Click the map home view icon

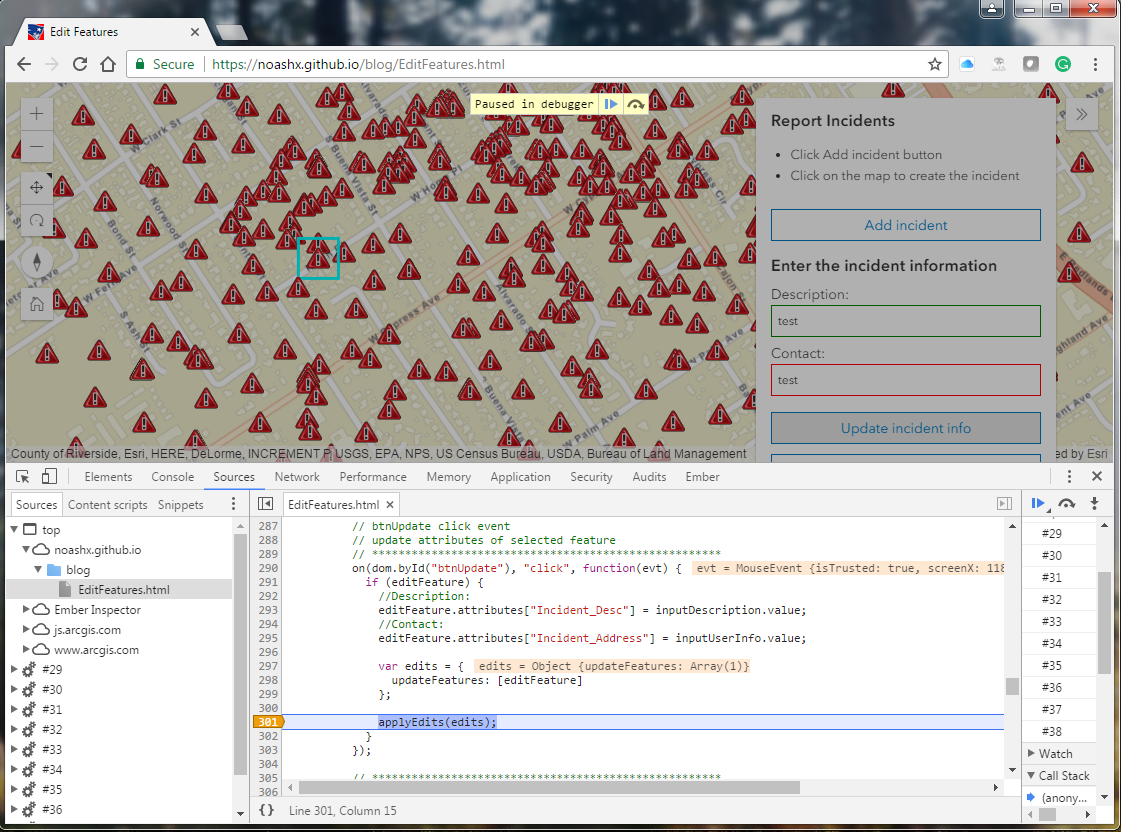[x=36, y=304]
